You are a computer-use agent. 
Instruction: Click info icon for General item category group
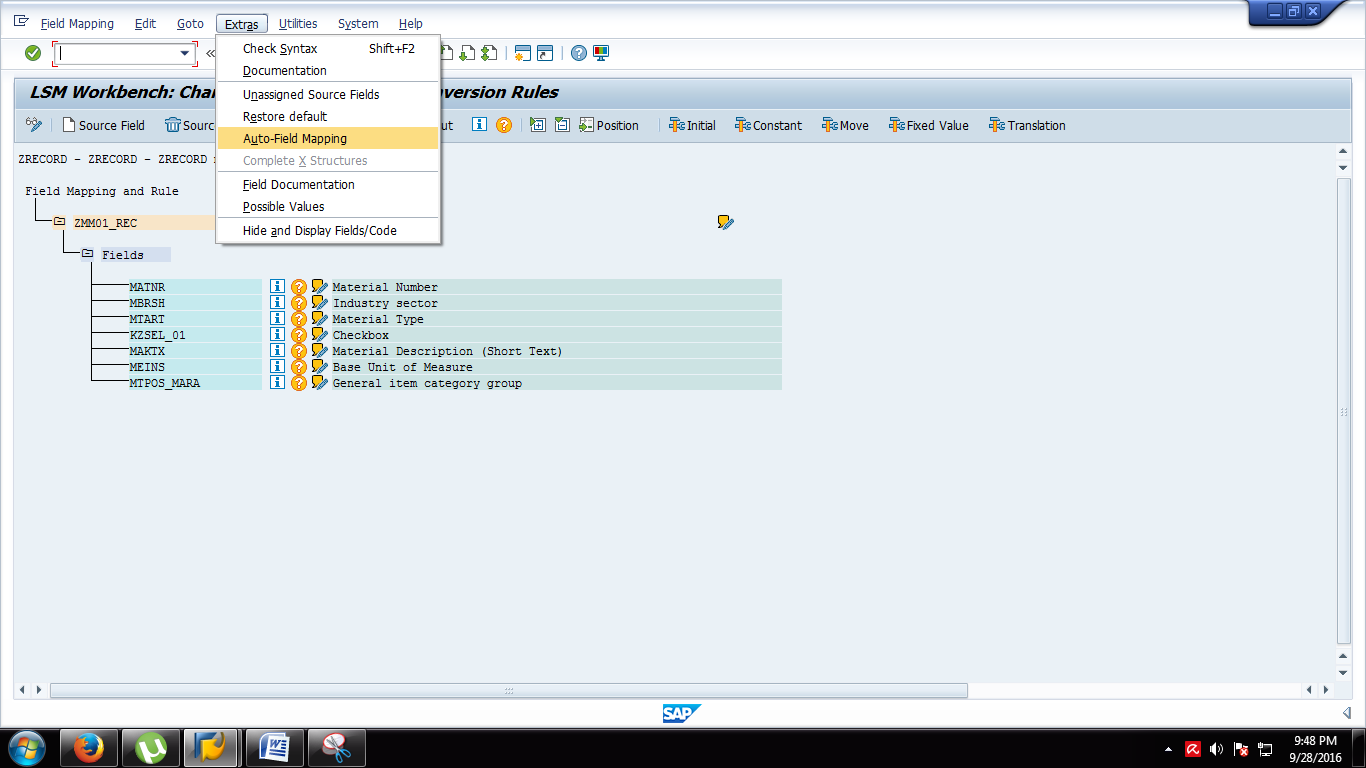coord(277,383)
